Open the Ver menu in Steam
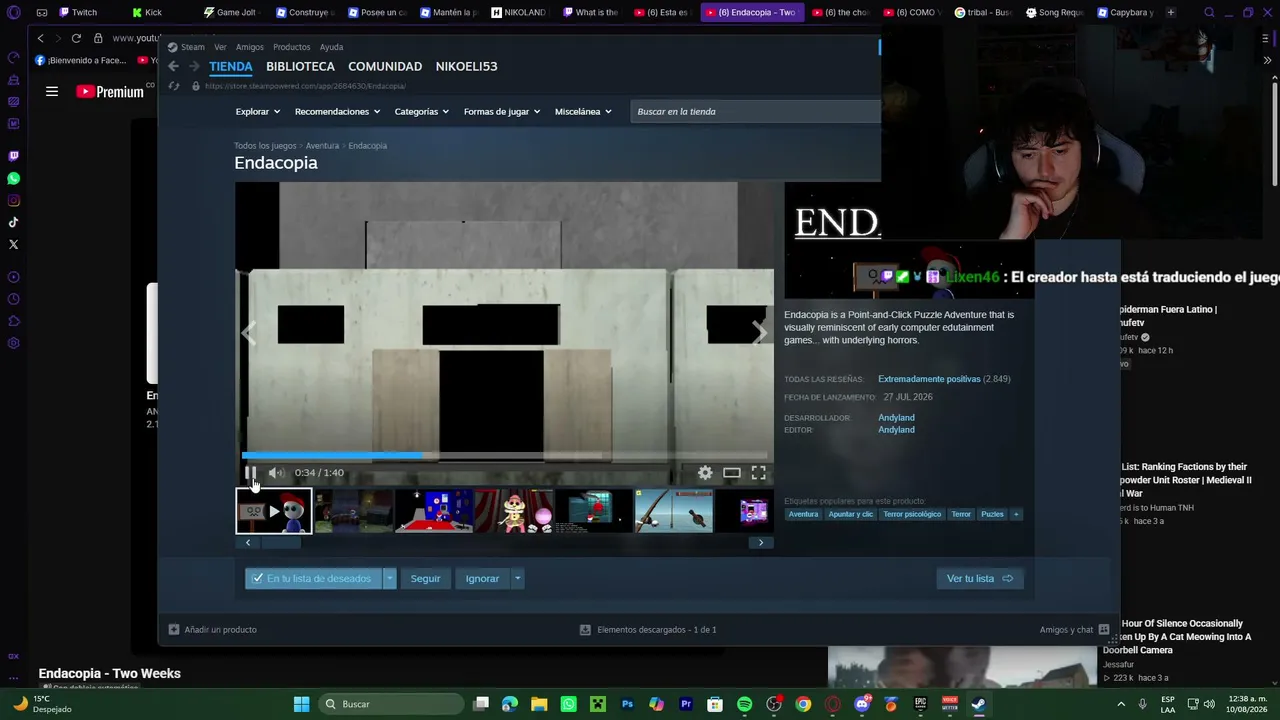Viewport: 1280px width, 720px height. pos(220,47)
